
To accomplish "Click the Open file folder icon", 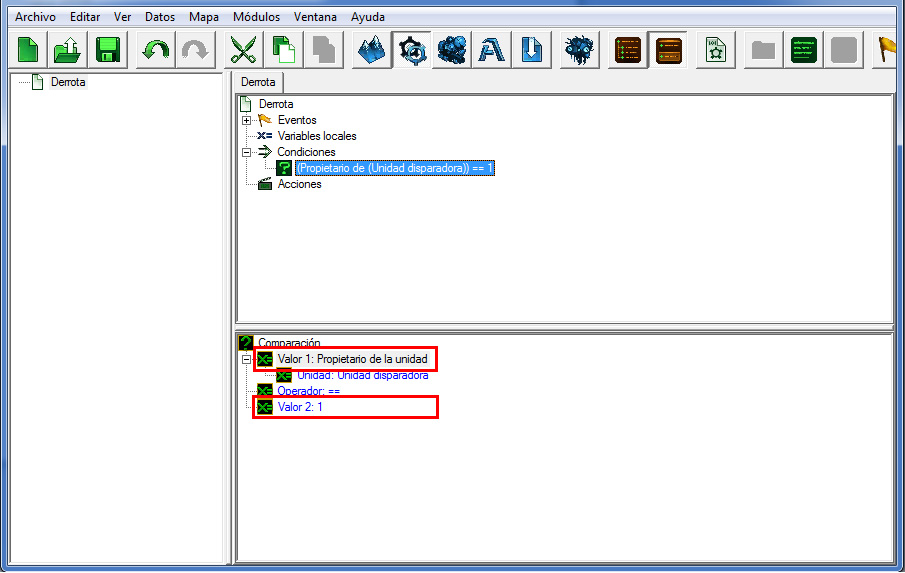I will tap(68, 50).
